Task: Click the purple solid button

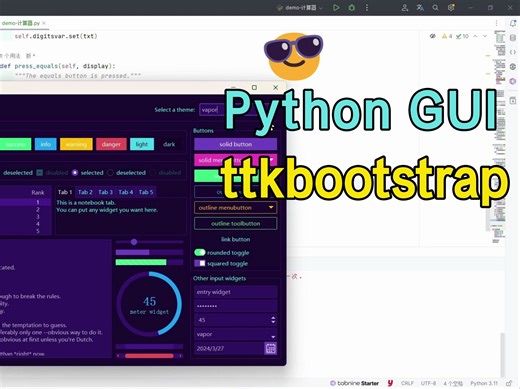Action: [x=235, y=144]
